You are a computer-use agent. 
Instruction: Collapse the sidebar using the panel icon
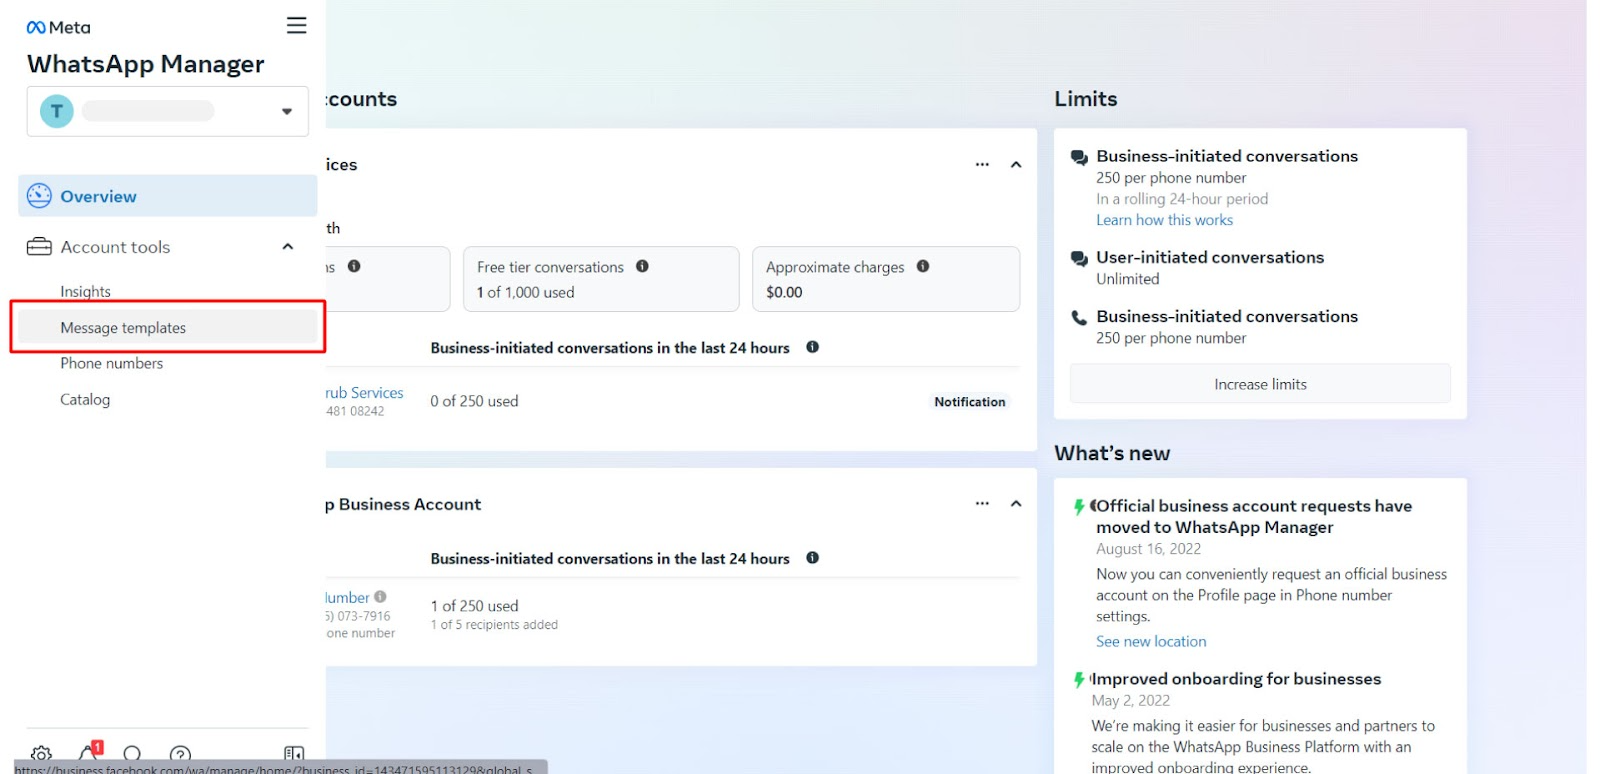click(294, 754)
